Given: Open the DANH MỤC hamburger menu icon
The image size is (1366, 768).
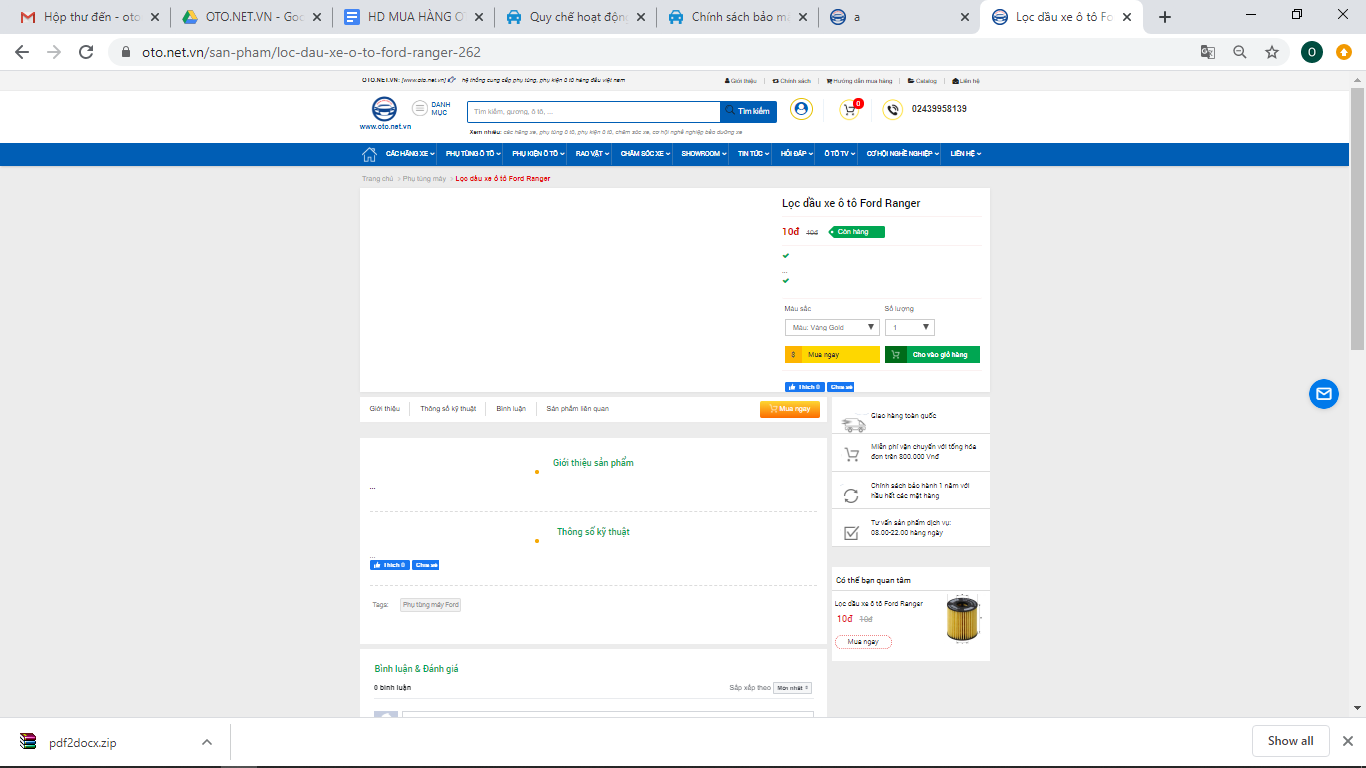Looking at the screenshot, I should 420,108.
